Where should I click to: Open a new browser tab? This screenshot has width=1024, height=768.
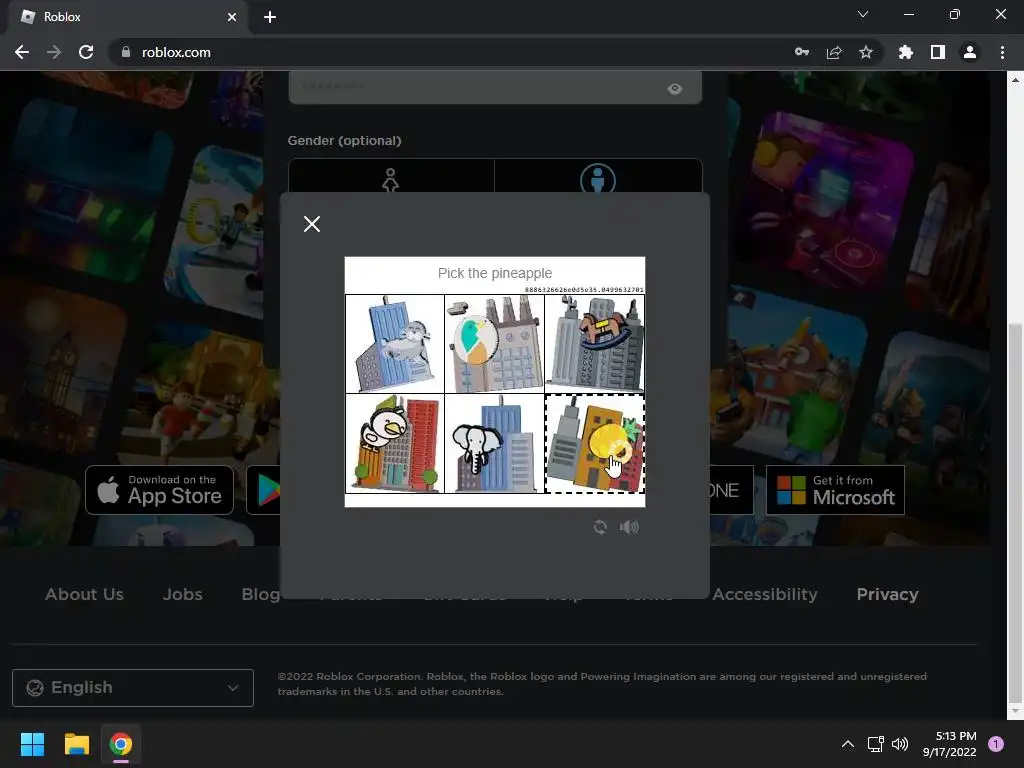(x=270, y=17)
